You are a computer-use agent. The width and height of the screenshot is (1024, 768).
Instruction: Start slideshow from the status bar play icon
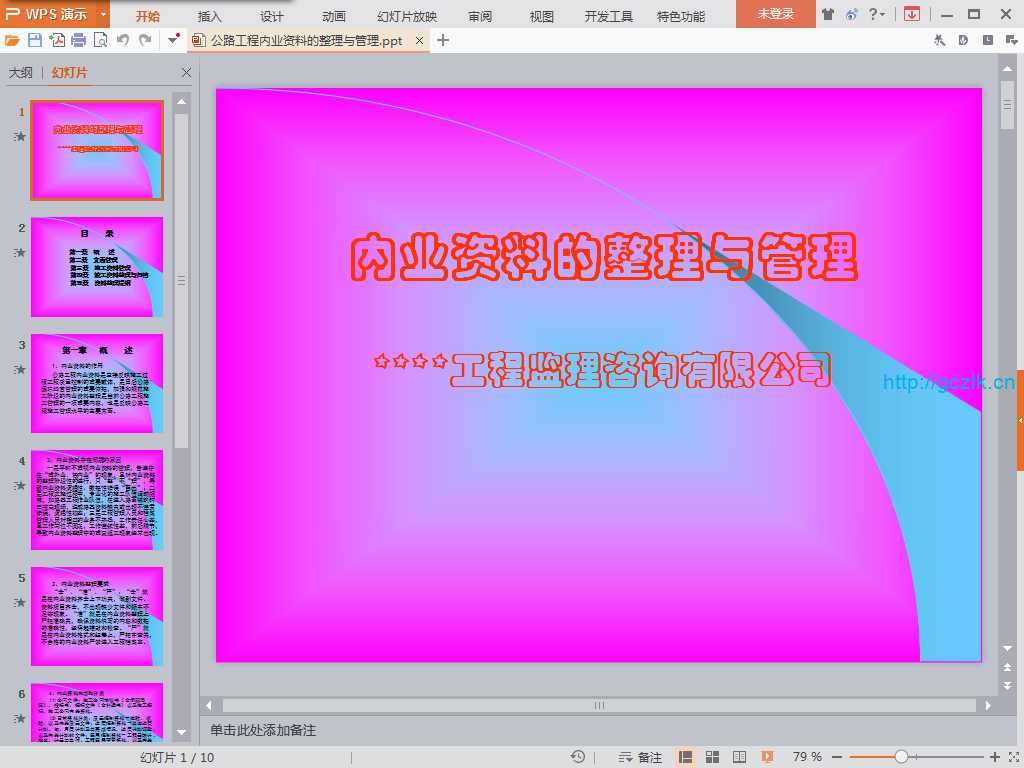click(767, 757)
